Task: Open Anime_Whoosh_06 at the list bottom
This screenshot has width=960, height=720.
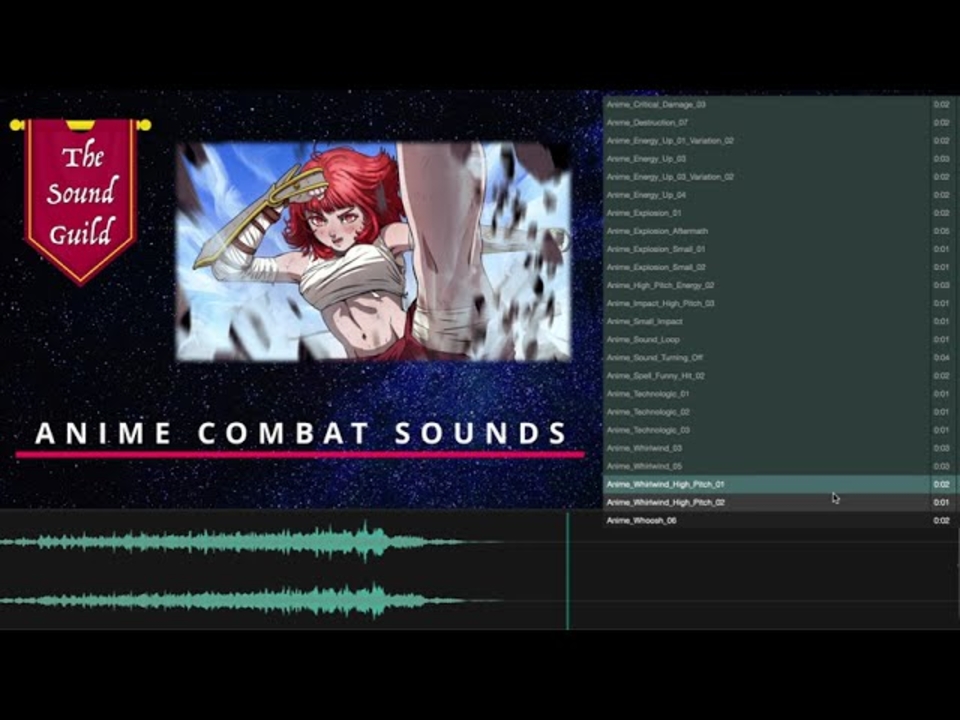Action: [700, 520]
